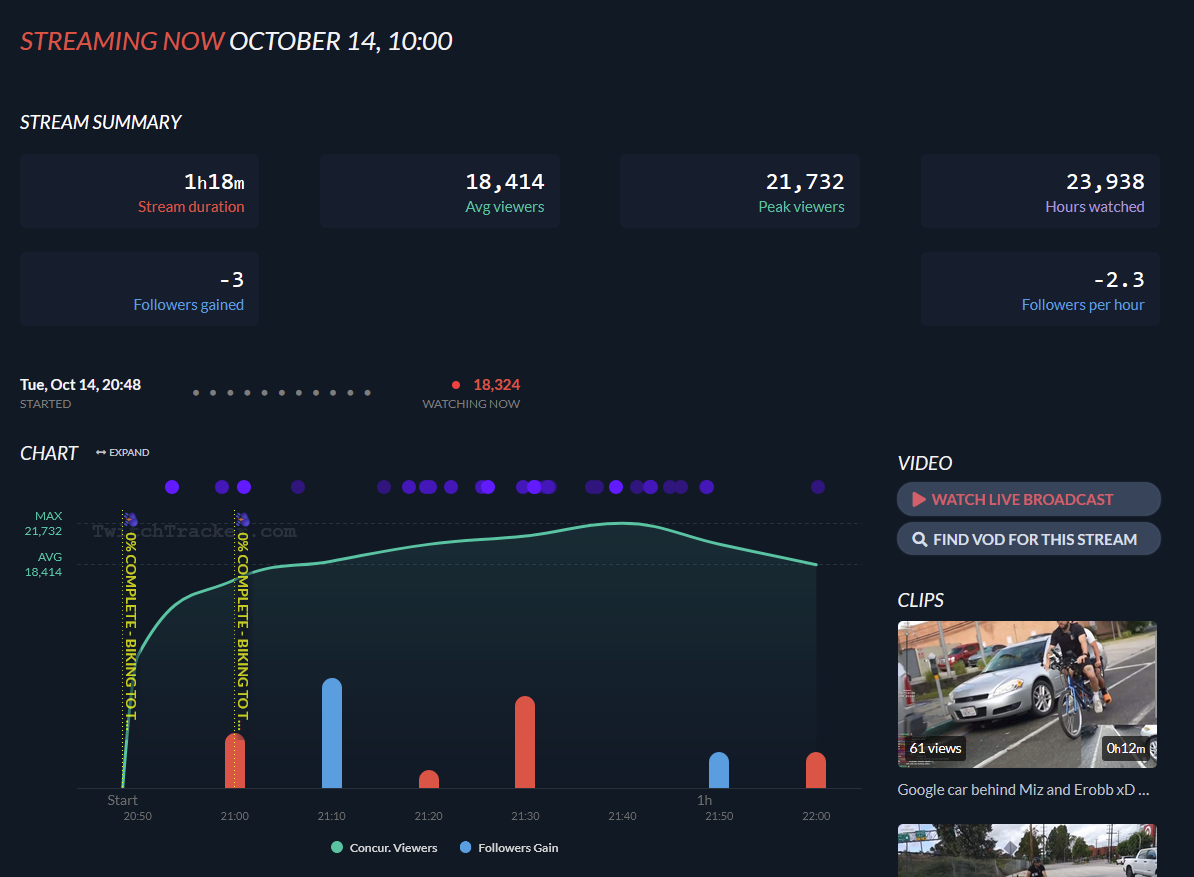Image resolution: width=1194 pixels, height=877 pixels.
Task: Click the blue followers bar near 21:50
Action: 719,770
